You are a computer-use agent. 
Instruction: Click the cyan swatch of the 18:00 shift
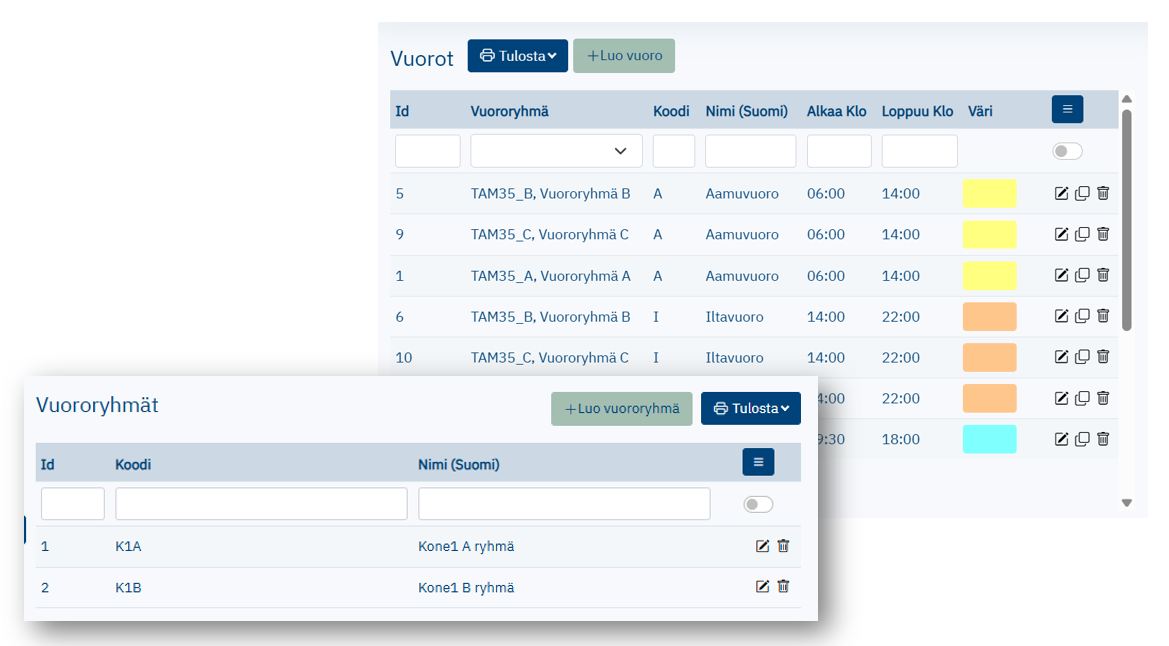click(989, 439)
